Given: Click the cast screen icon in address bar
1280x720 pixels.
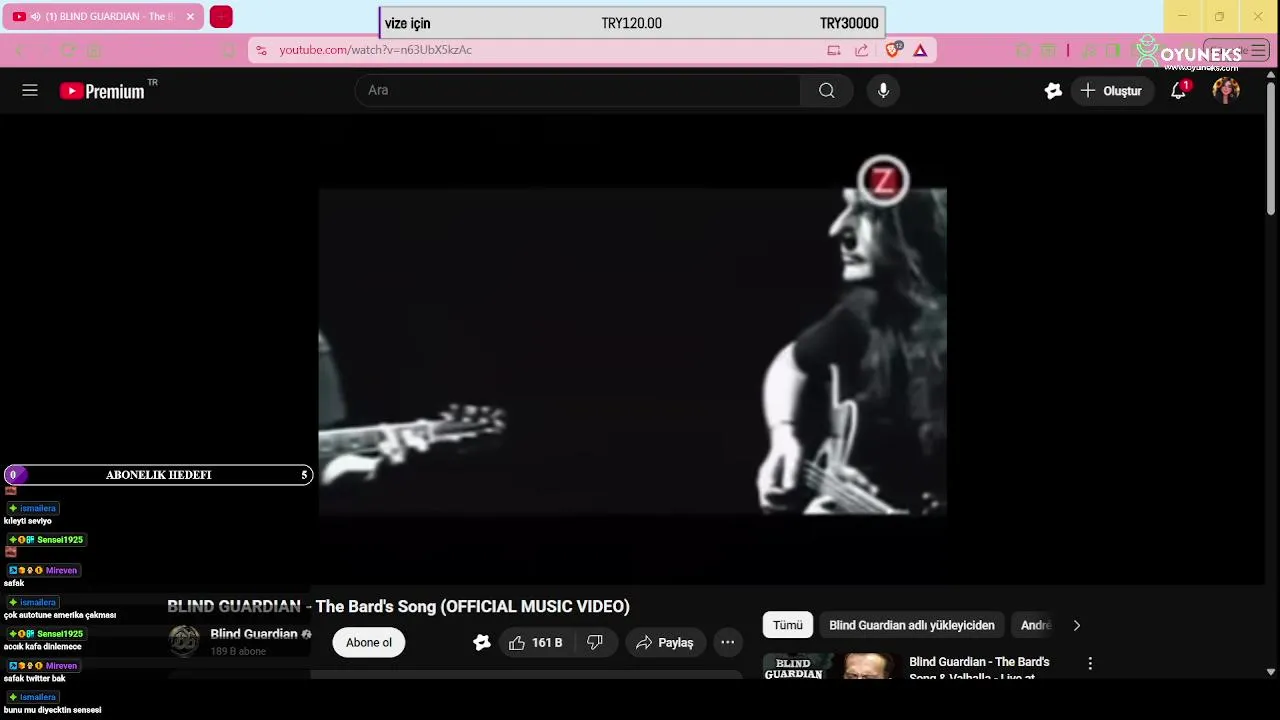Looking at the screenshot, I should (834, 50).
